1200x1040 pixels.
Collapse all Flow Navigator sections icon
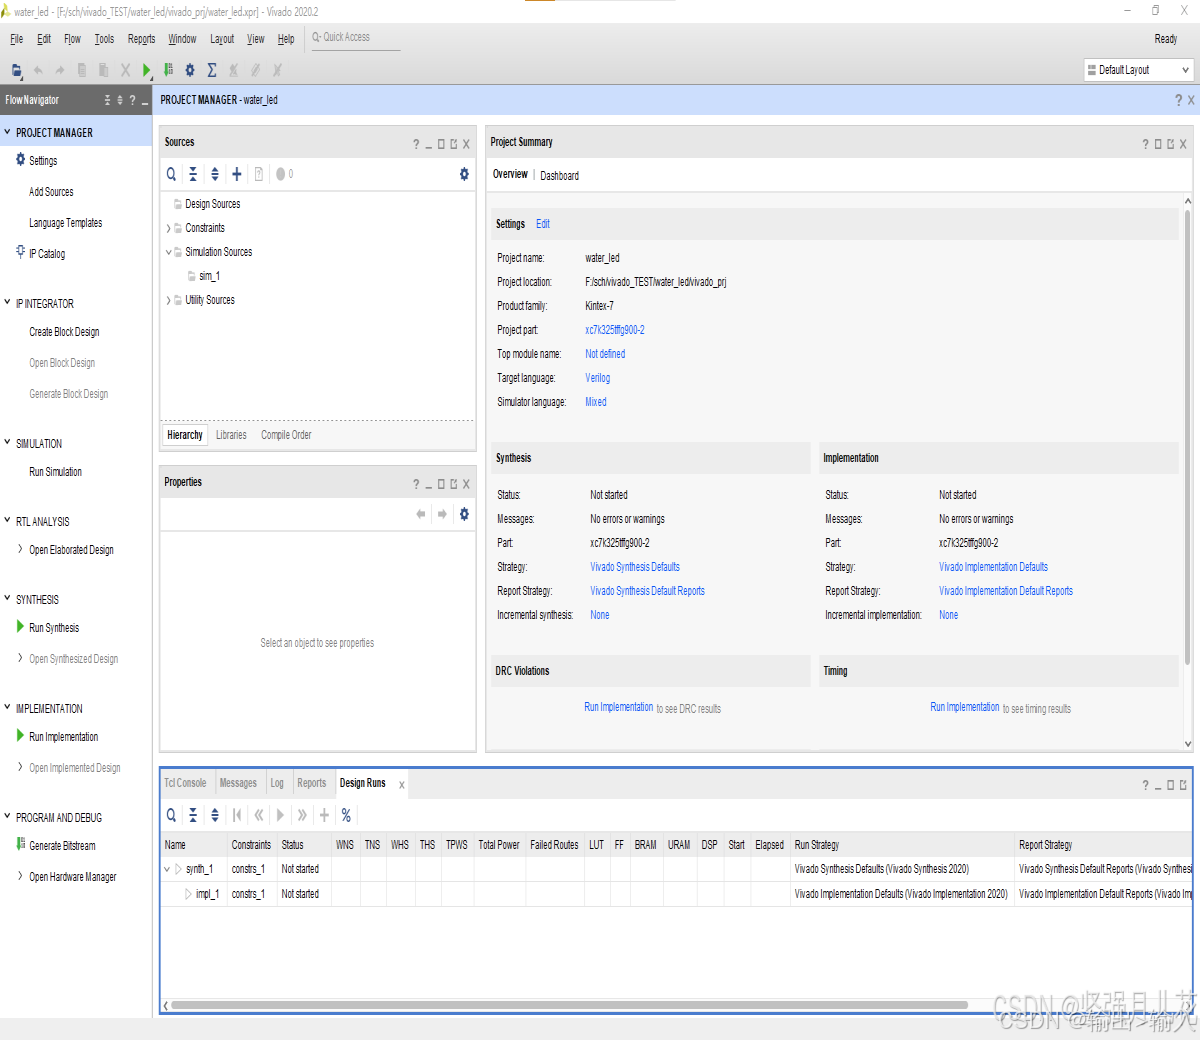point(108,100)
